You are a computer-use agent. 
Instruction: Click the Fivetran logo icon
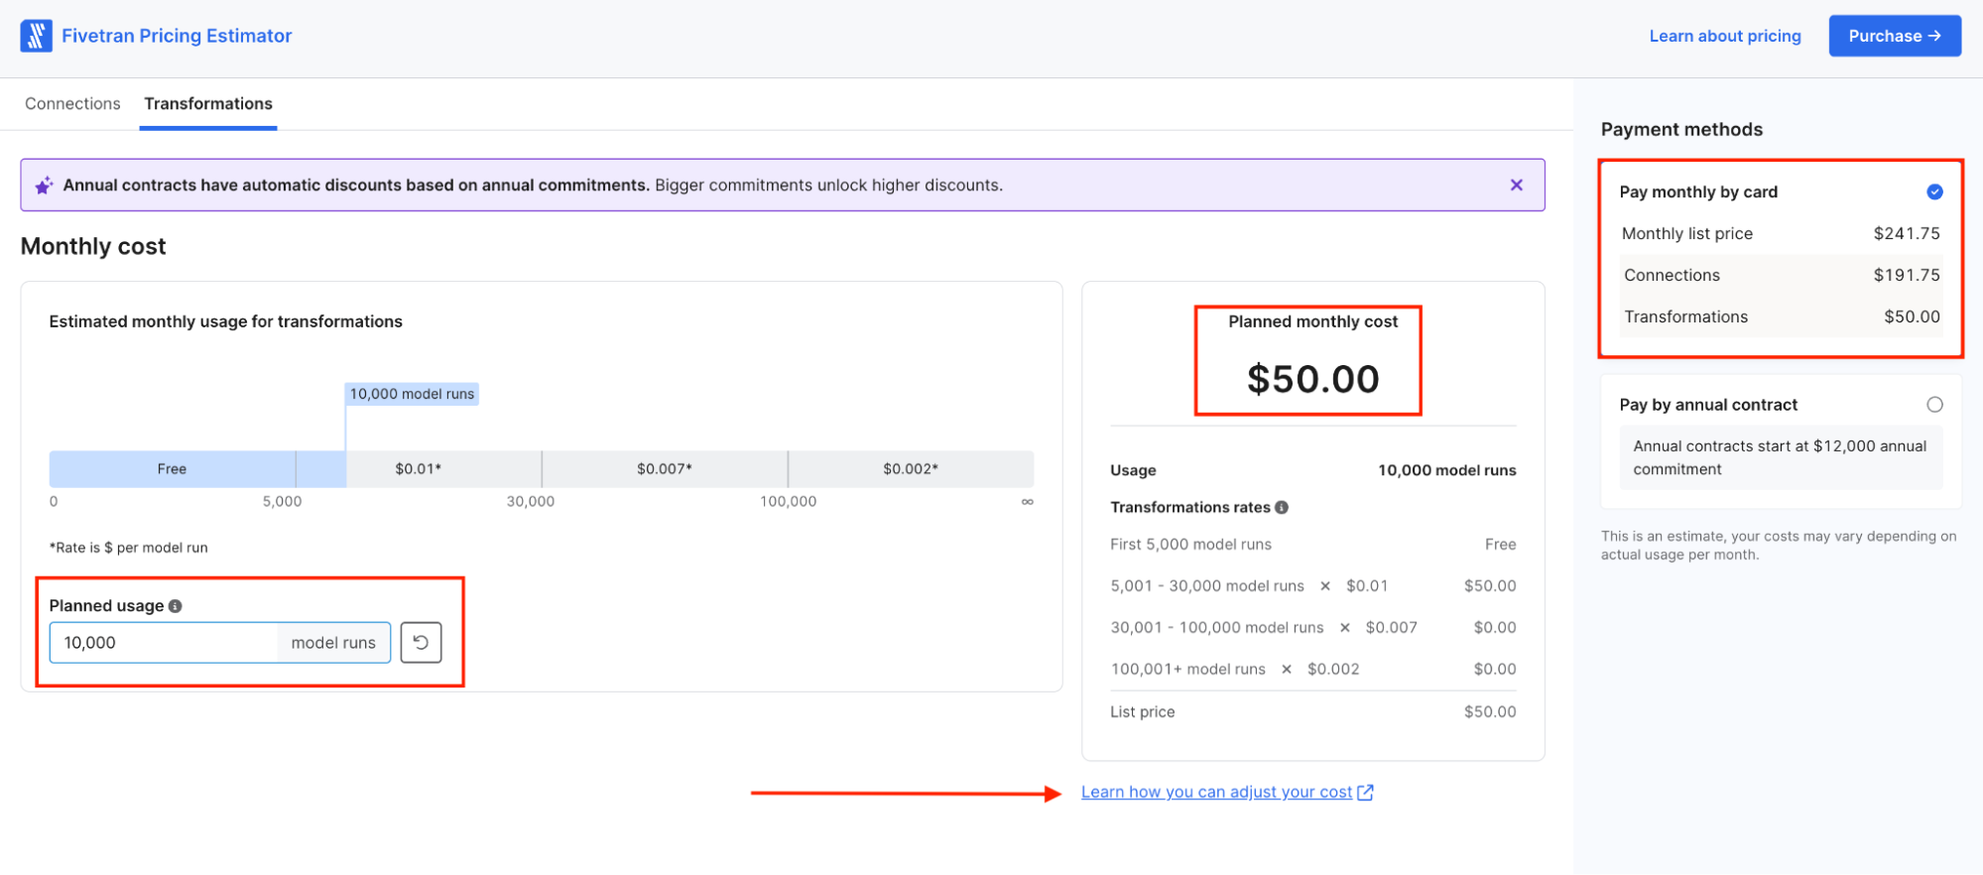tap(36, 36)
